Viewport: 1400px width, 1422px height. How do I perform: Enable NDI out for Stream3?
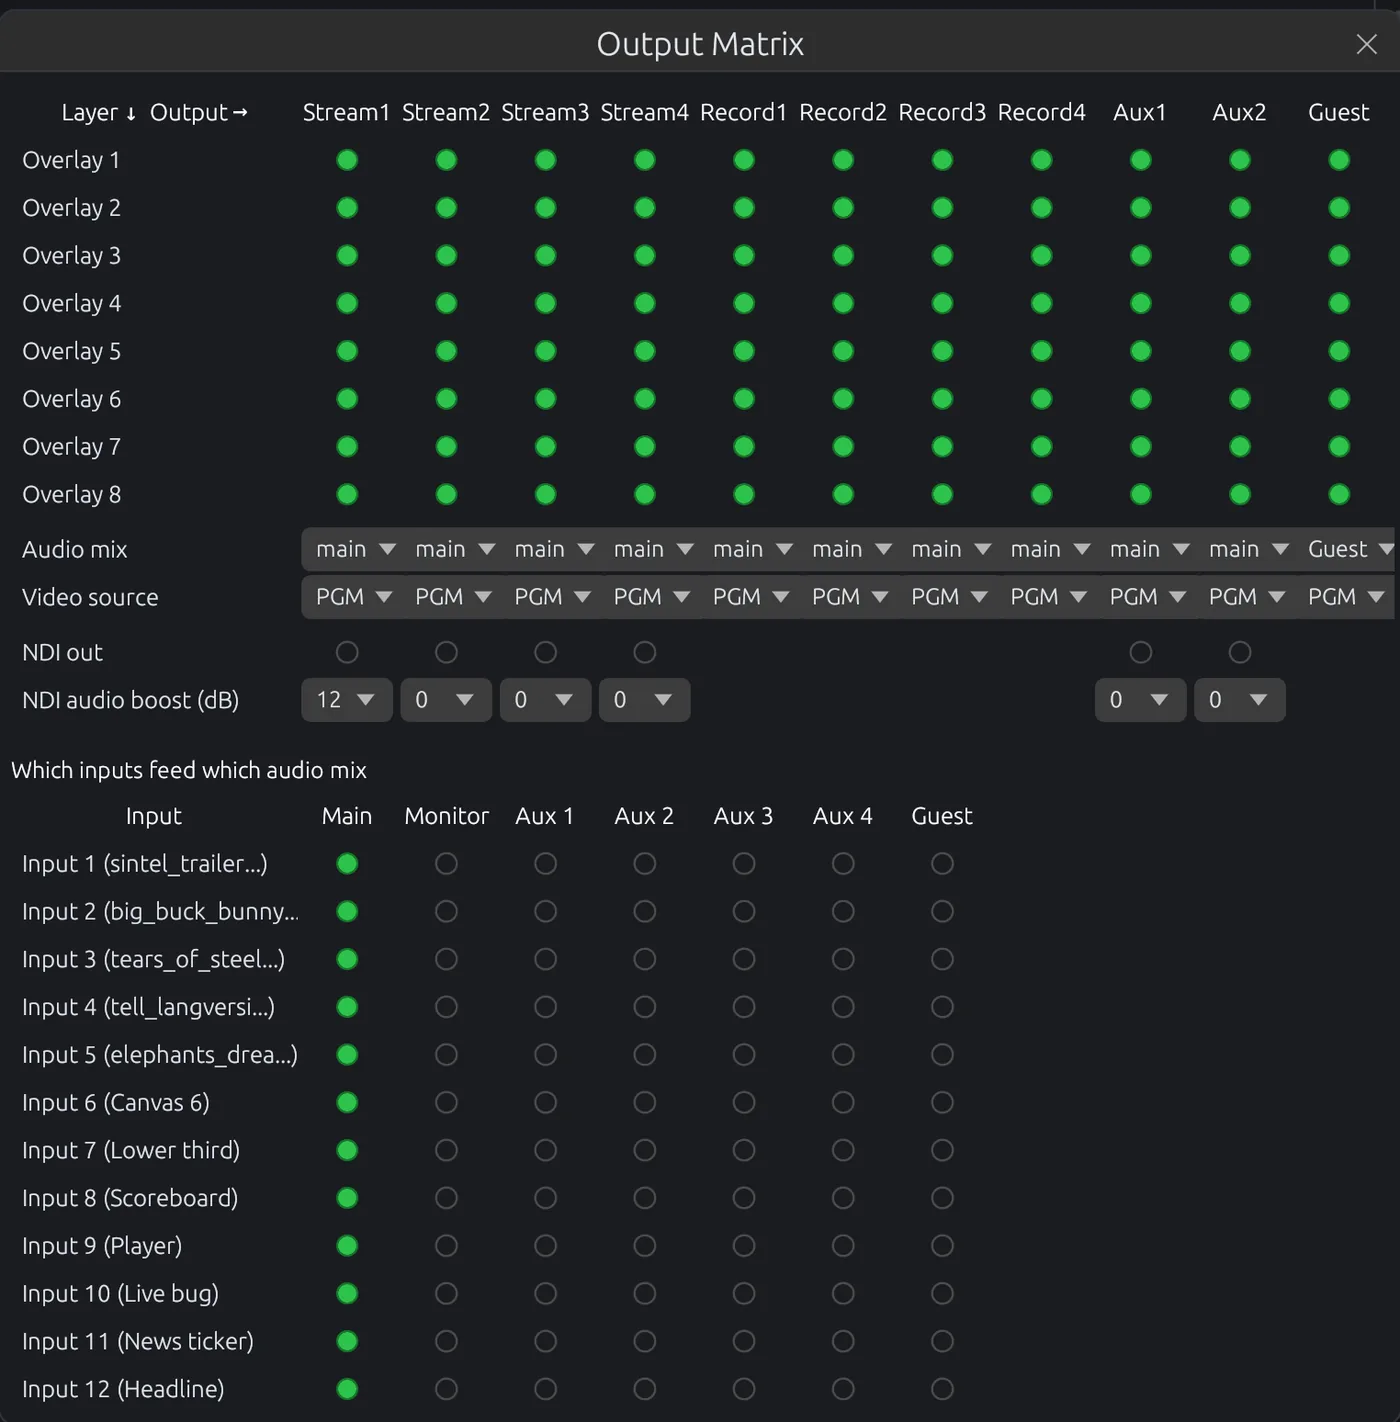[545, 652]
